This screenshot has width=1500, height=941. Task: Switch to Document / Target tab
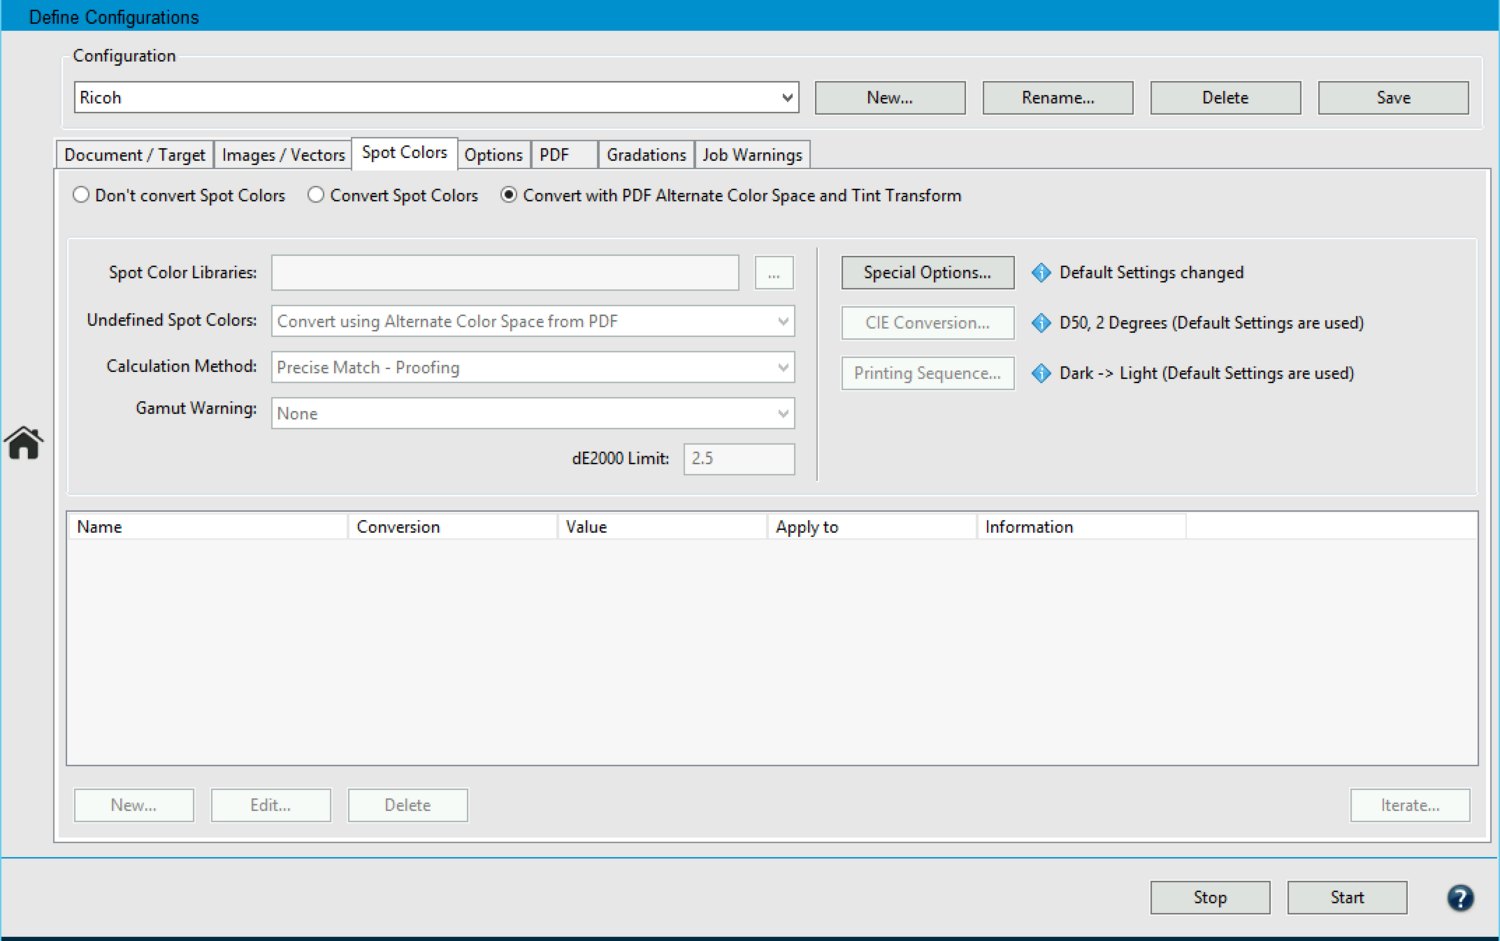[134, 155]
